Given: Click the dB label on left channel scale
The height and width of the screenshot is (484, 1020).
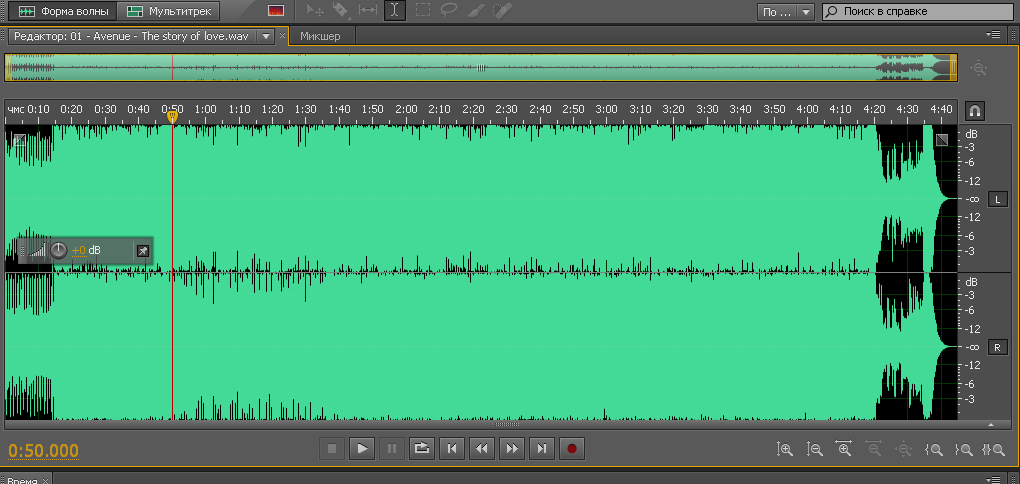Looking at the screenshot, I should [971, 133].
